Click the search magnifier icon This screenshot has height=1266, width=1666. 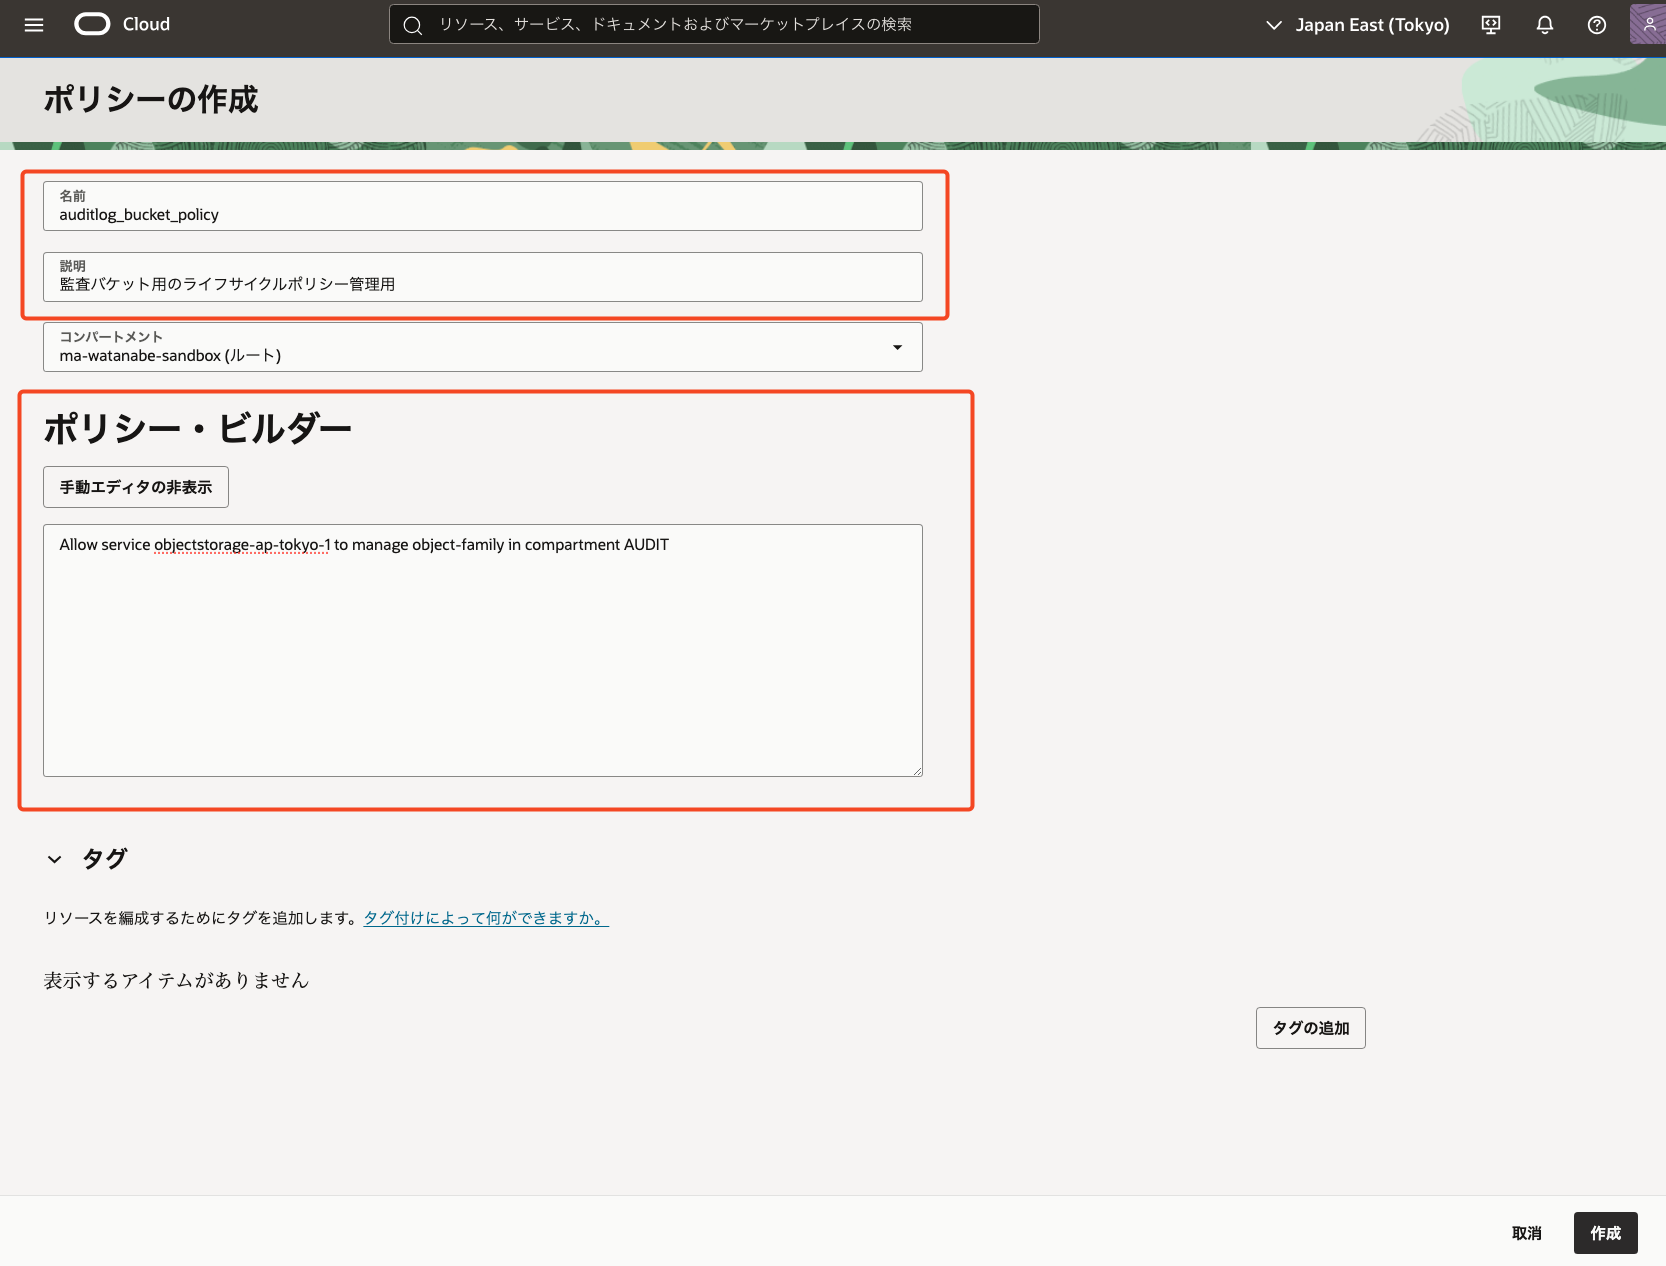pyautogui.click(x=413, y=25)
